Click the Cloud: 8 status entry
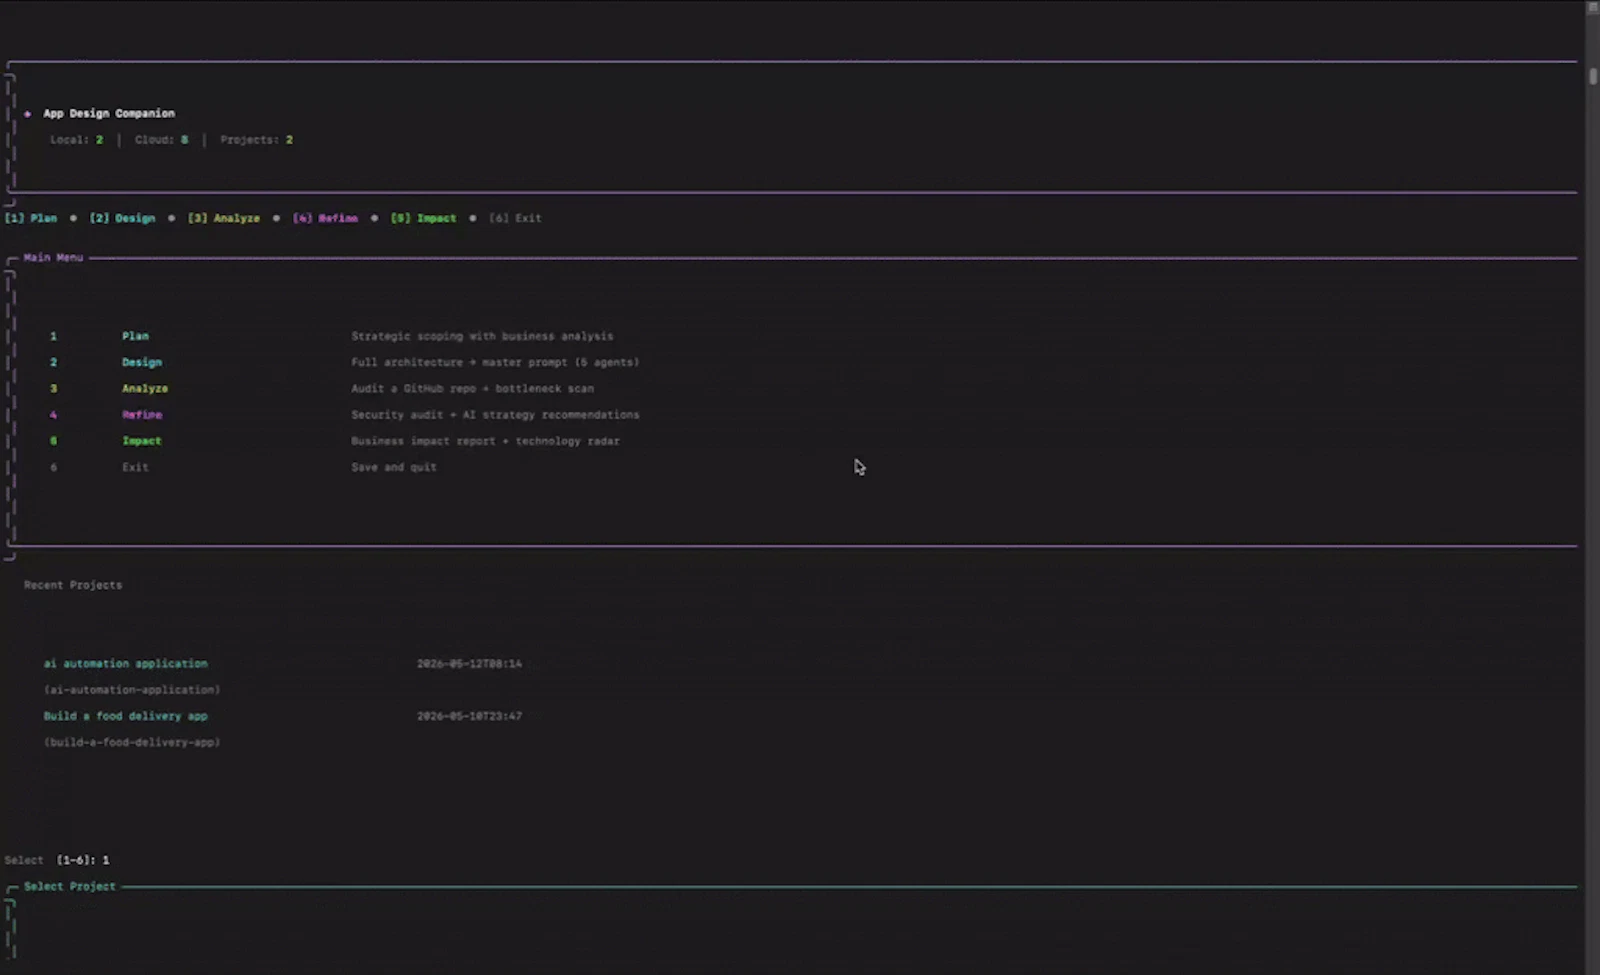 [161, 140]
